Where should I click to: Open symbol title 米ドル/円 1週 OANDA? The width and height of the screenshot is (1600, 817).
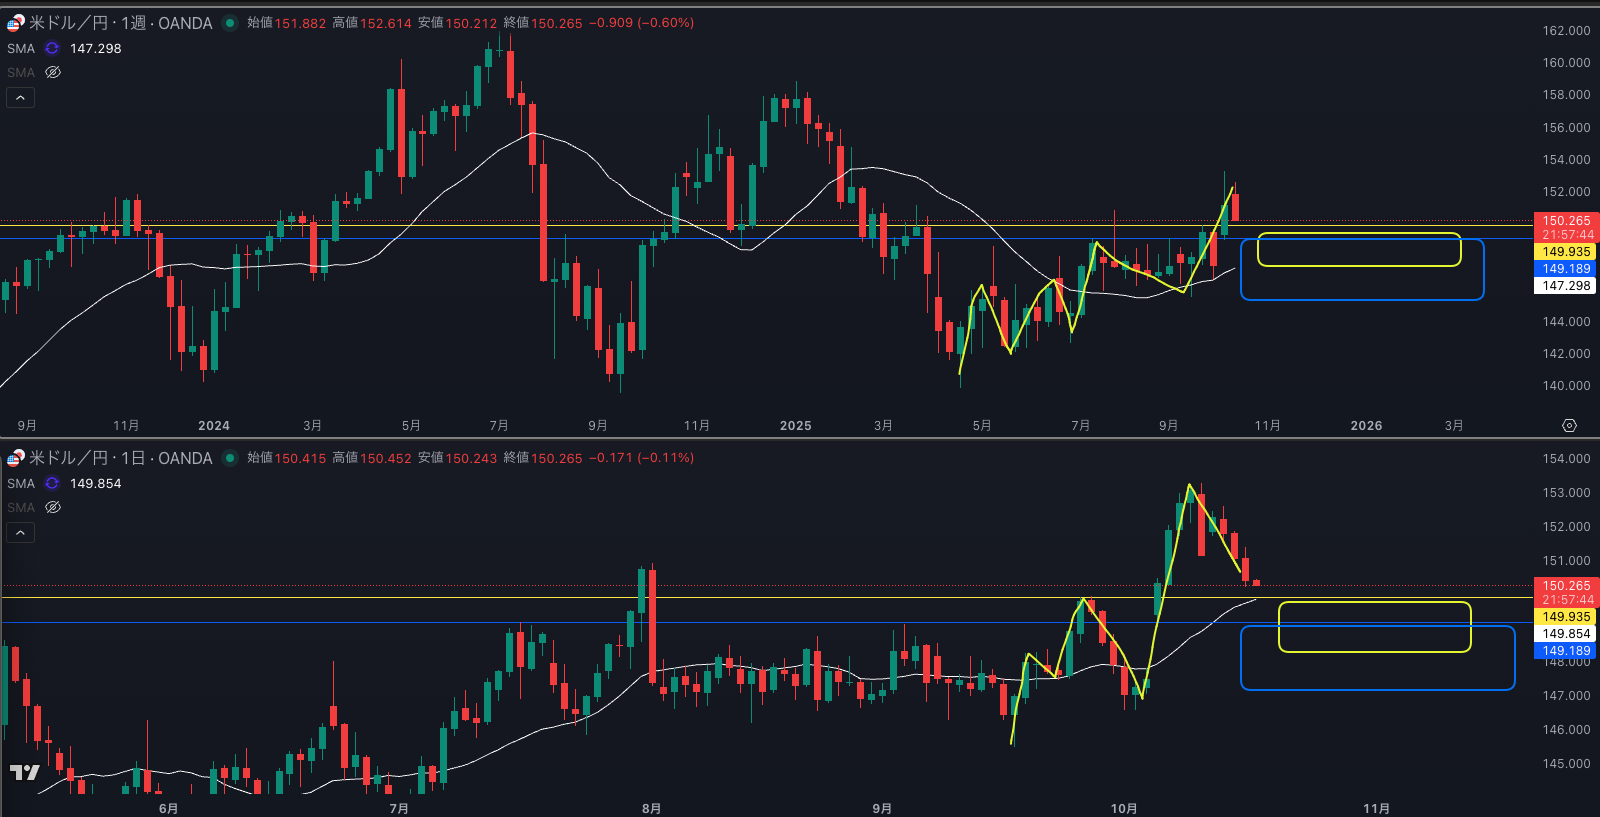tap(120, 23)
